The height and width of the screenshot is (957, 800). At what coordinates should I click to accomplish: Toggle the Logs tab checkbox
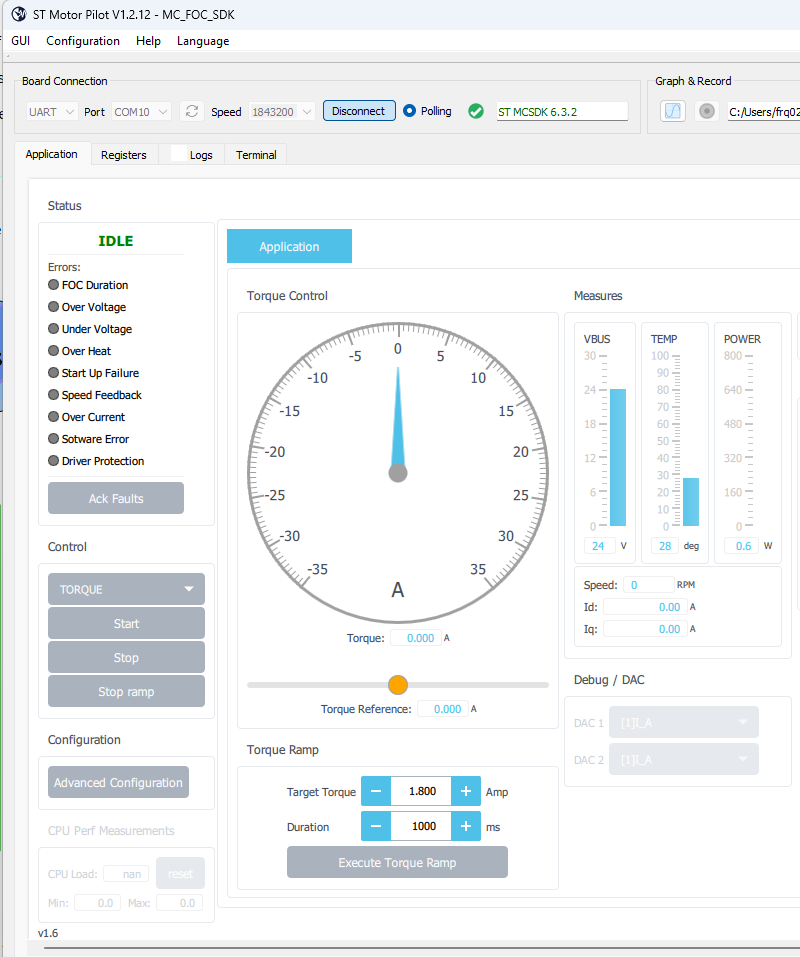(x=179, y=154)
